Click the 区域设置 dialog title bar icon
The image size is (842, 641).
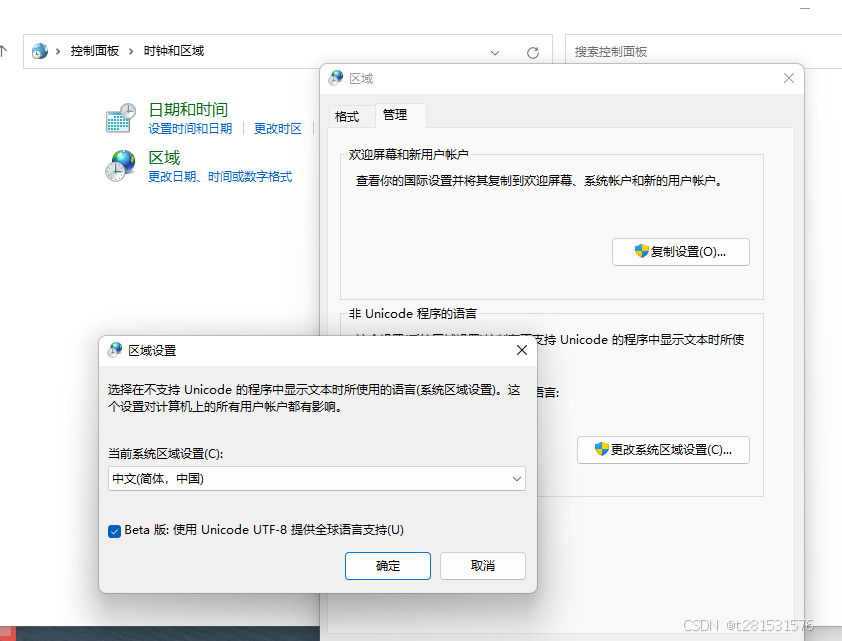tap(114, 350)
